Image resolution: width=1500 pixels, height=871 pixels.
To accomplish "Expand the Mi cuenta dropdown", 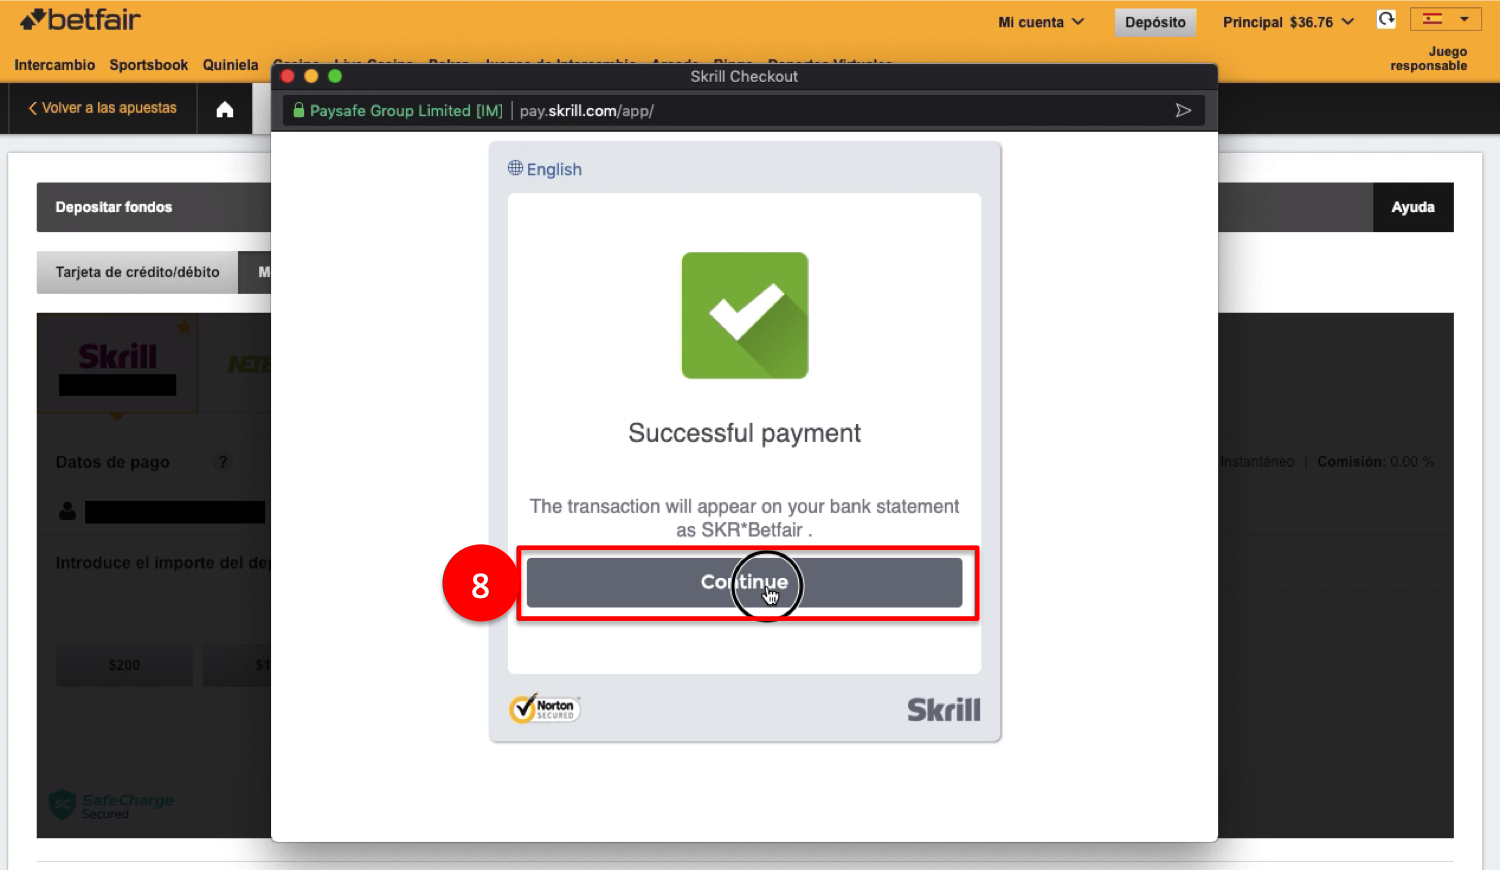I will point(1041,22).
